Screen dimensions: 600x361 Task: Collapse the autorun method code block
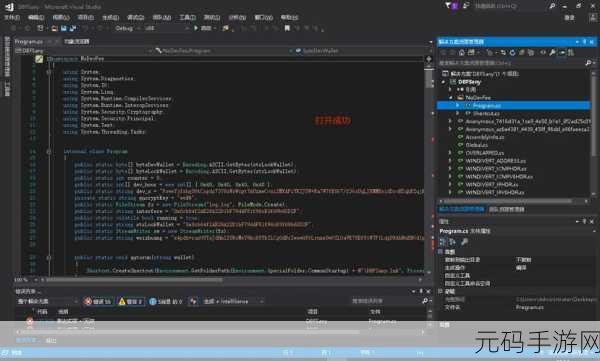(49, 258)
